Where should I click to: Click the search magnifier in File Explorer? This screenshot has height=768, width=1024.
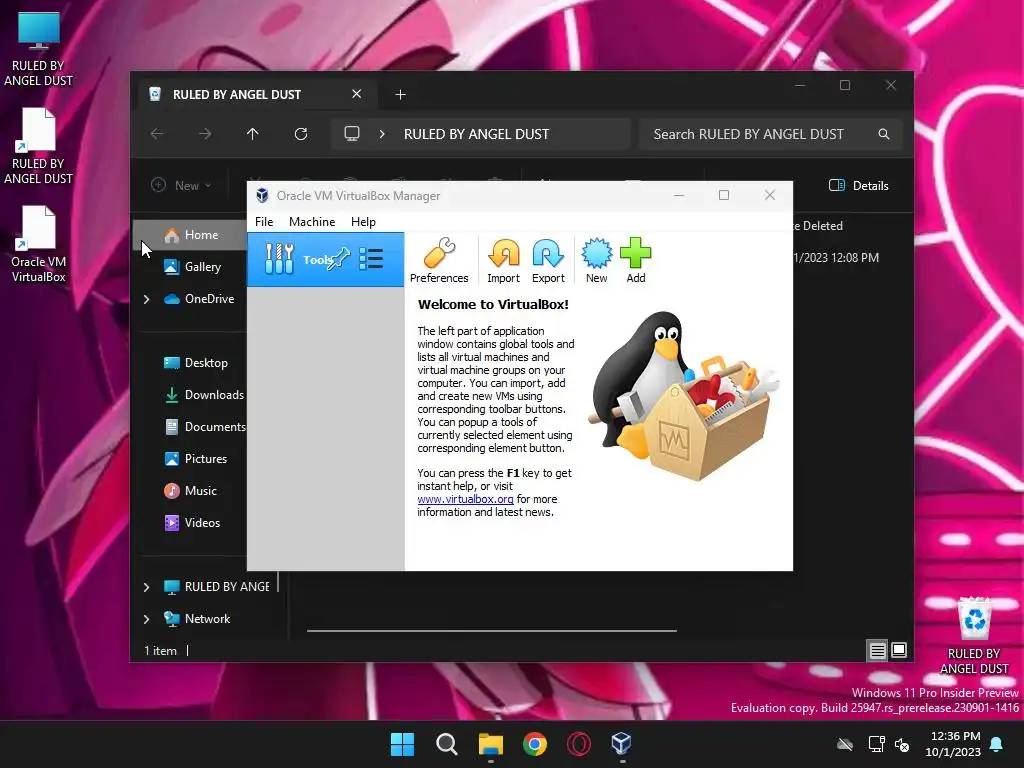(x=884, y=134)
